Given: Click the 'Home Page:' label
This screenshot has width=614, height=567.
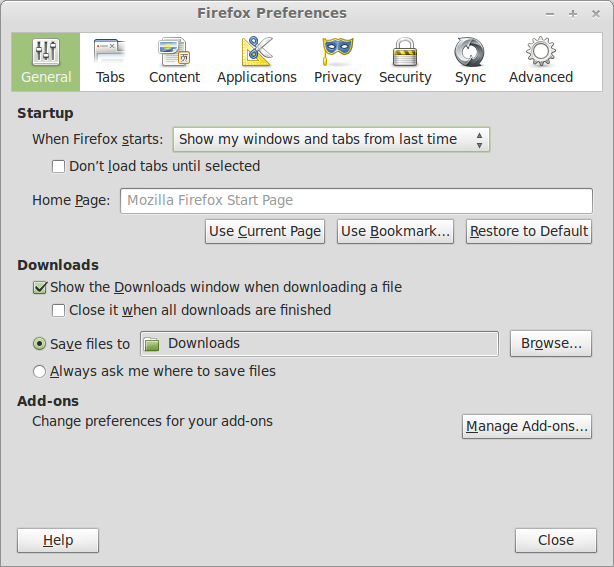Looking at the screenshot, I should point(71,200).
